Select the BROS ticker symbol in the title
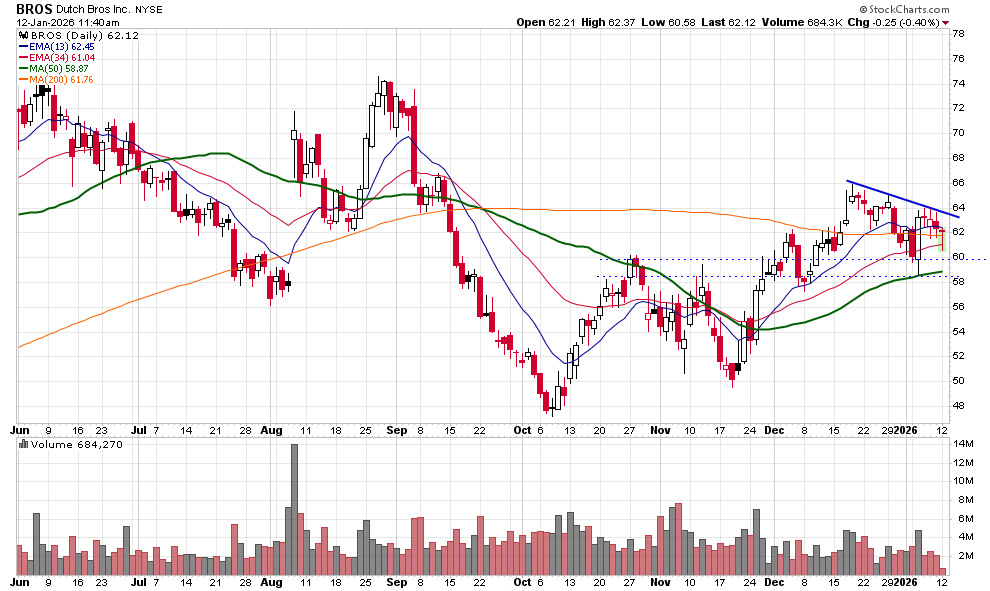 pos(34,9)
